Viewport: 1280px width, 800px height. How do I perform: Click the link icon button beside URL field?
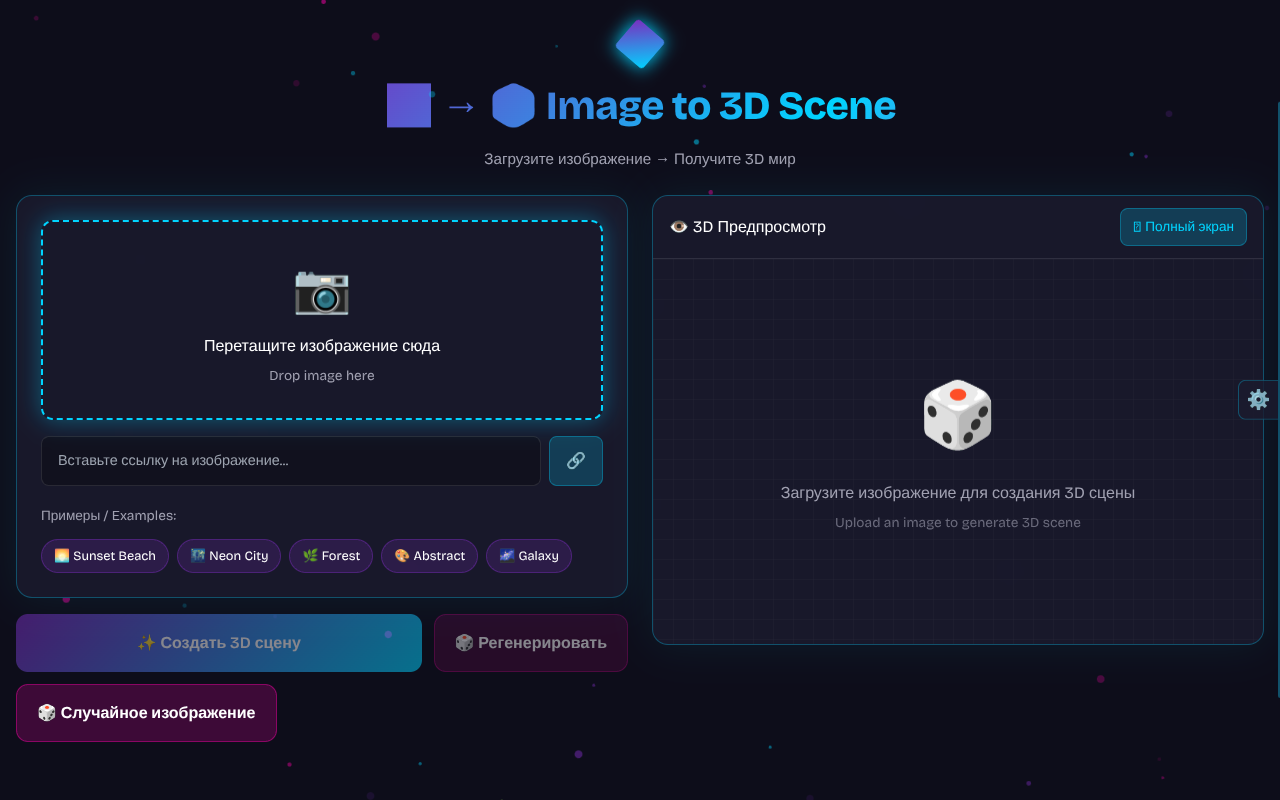coord(575,461)
